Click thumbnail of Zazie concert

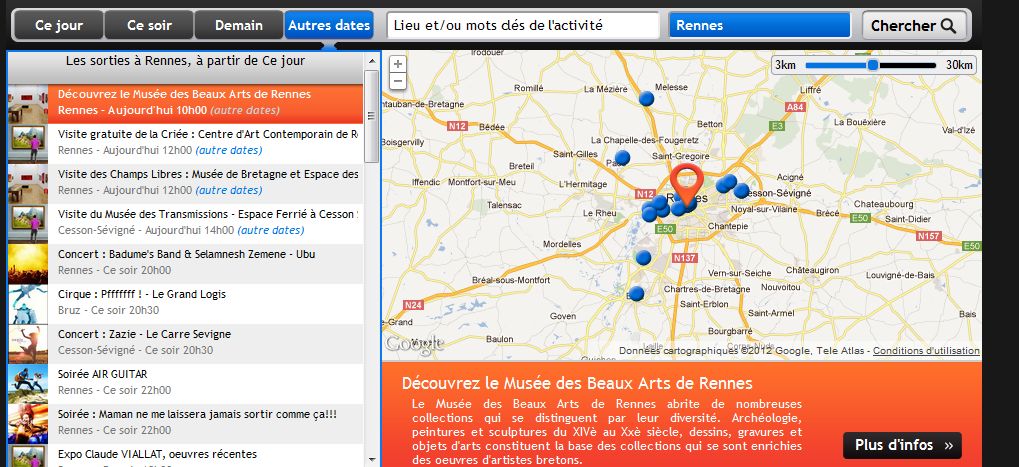coord(28,344)
